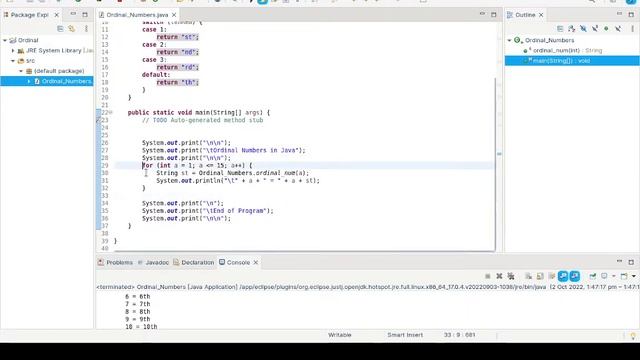Open Package Explorer view menu (three dots)
Image resolution: width=640 pixels, height=360 pixels.
pyautogui.click(x=86, y=29)
